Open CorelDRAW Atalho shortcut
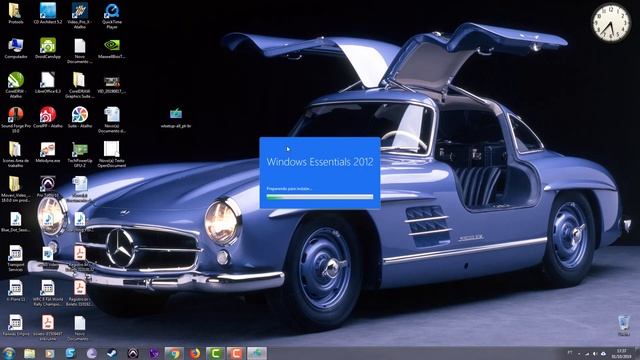The width and height of the screenshot is (640, 360). (x=16, y=84)
